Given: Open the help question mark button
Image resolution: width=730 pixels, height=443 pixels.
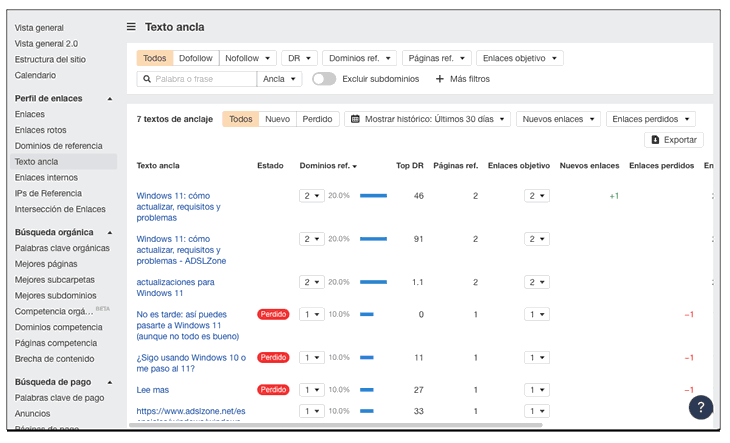Looking at the screenshot, I should (701, 407).
